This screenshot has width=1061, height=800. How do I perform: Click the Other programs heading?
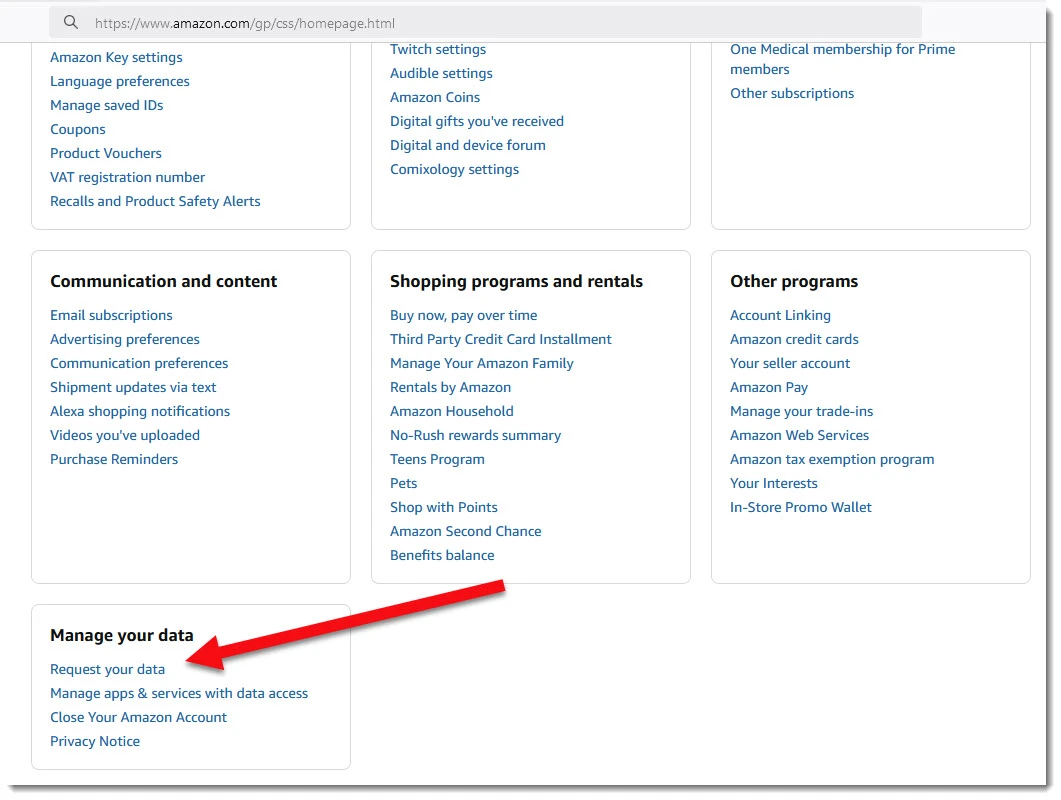(x=794, y=282)
